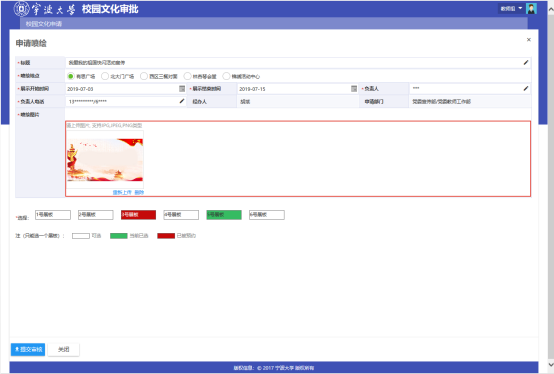
Task: Open the calendar icon for the 2019-07-15 date
Action: [x=354, y=89]
